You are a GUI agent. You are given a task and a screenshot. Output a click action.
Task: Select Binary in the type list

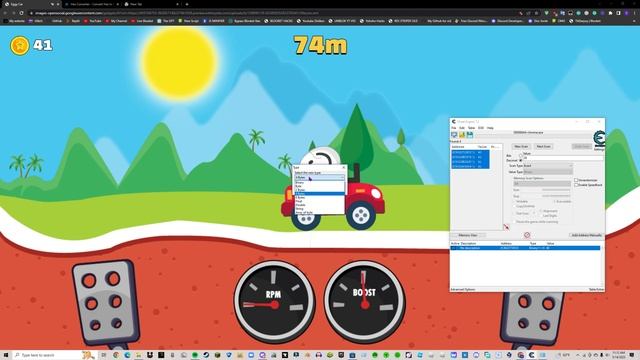tap(319, 182)
